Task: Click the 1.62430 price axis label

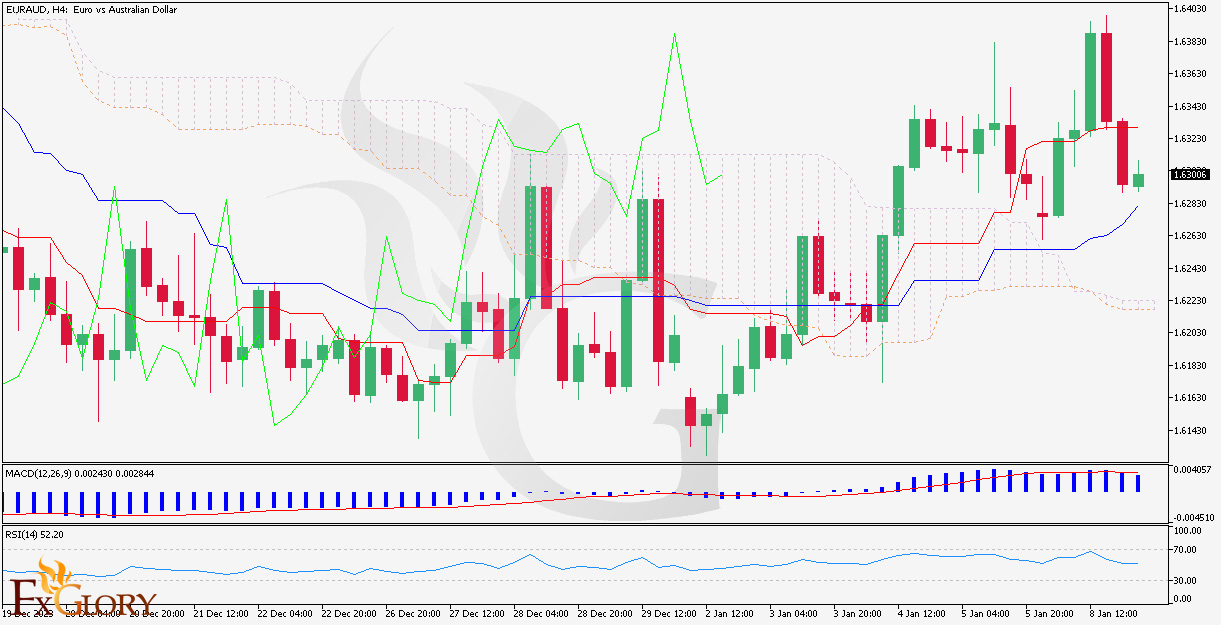Action: 1192,269
